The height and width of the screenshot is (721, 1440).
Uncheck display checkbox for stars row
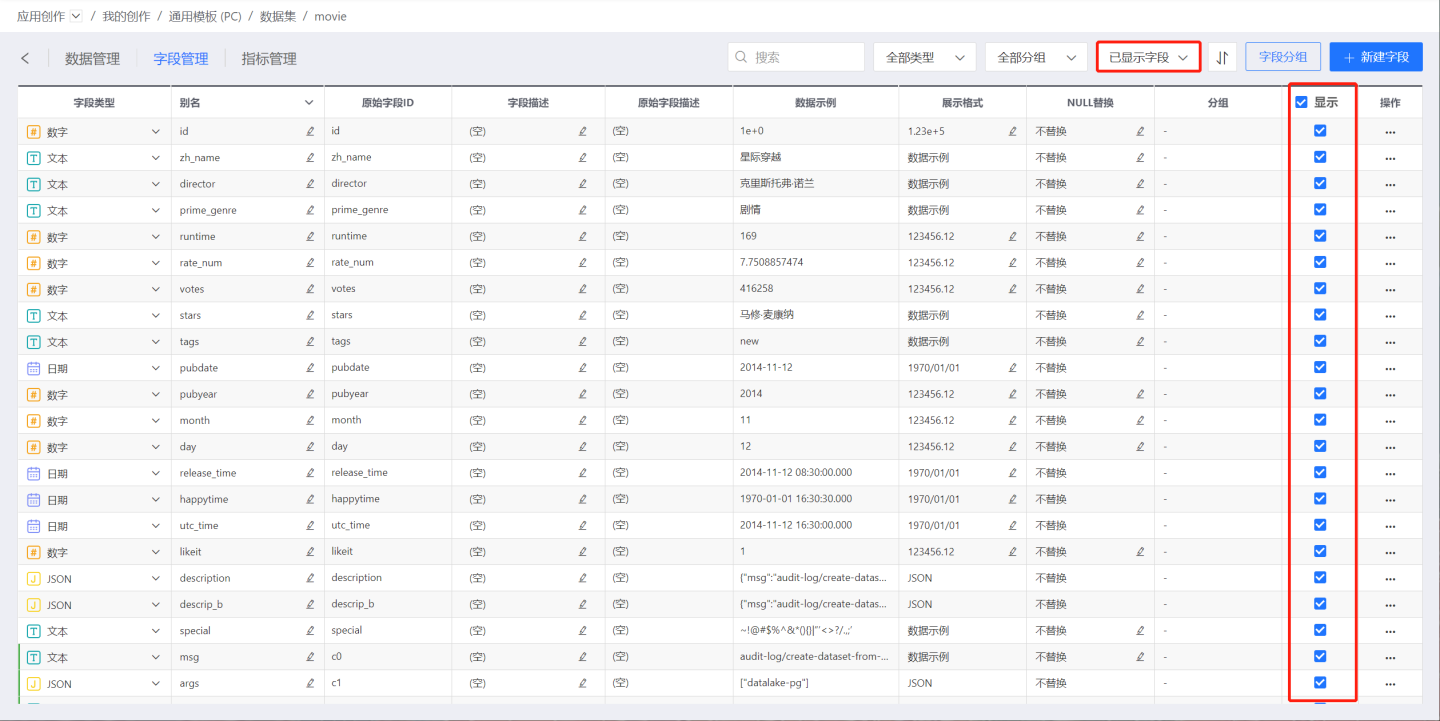(1320, 315)
